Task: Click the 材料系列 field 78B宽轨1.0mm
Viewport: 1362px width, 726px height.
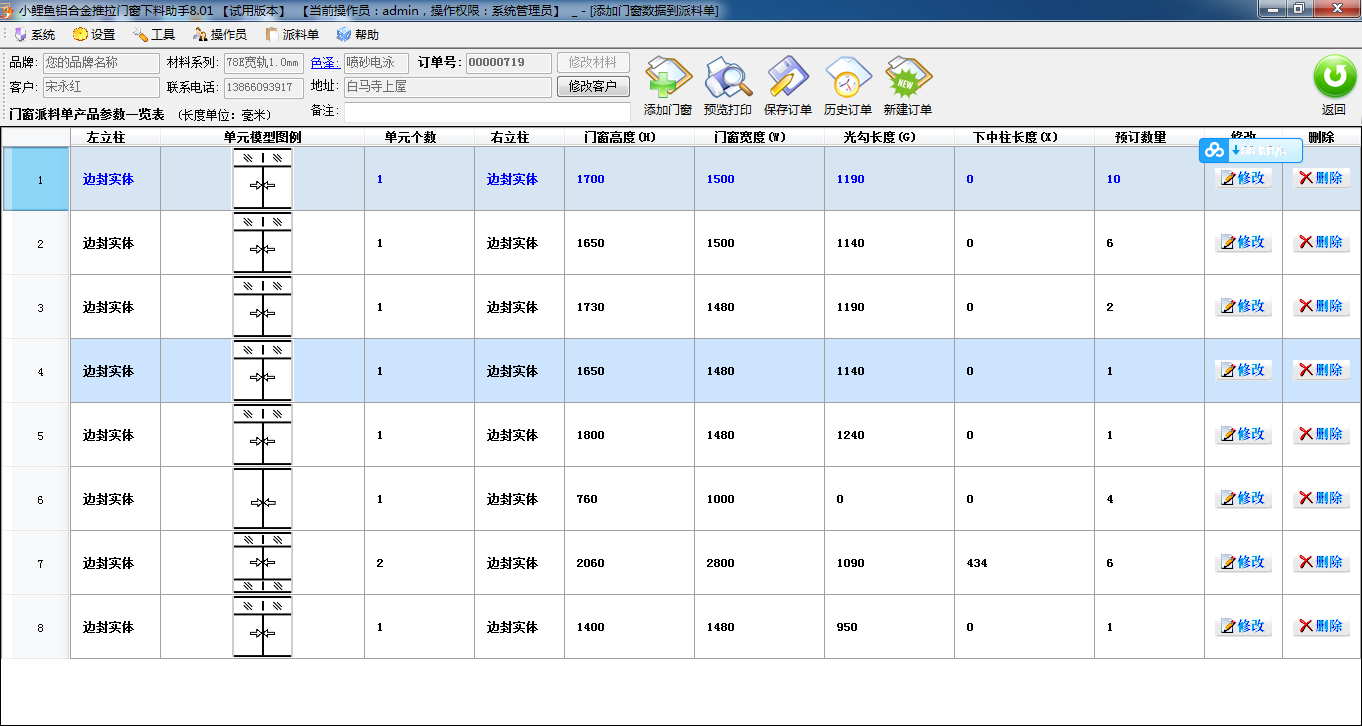Action: [x=263, y=63]
